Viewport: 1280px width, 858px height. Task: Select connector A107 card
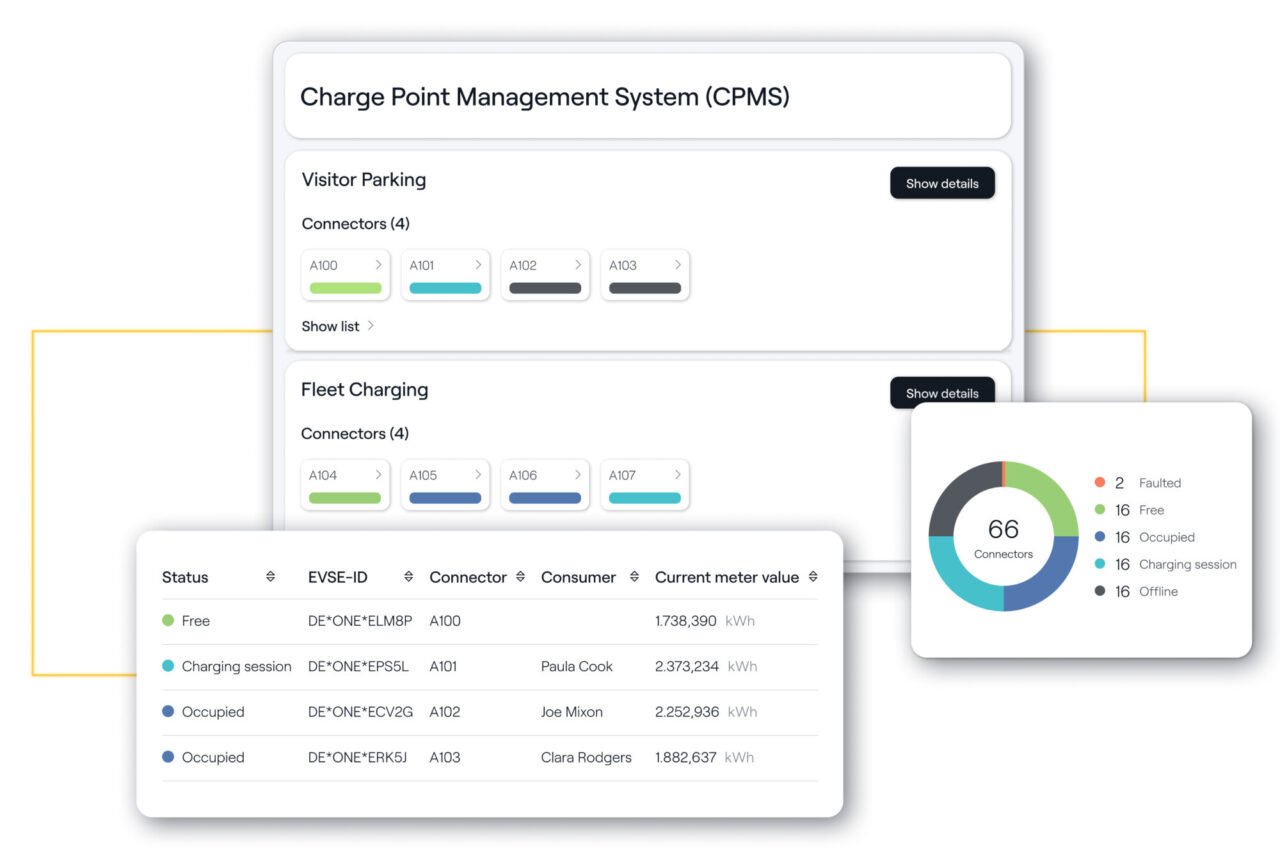click(x=645, y=484)
